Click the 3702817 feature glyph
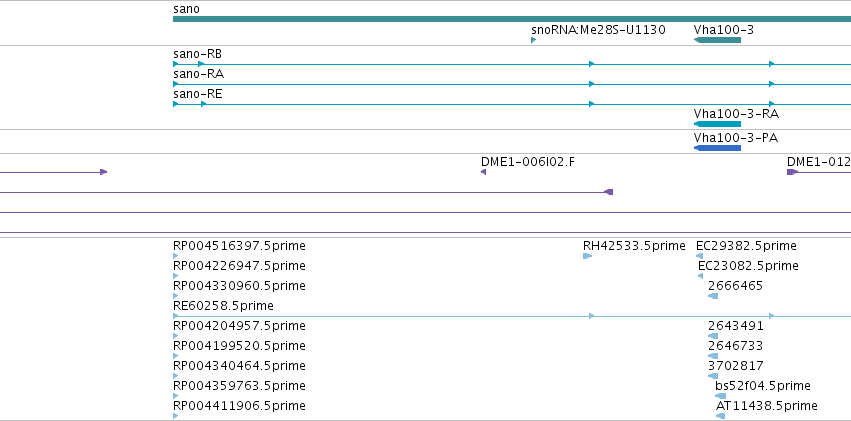 click(713, 376)
